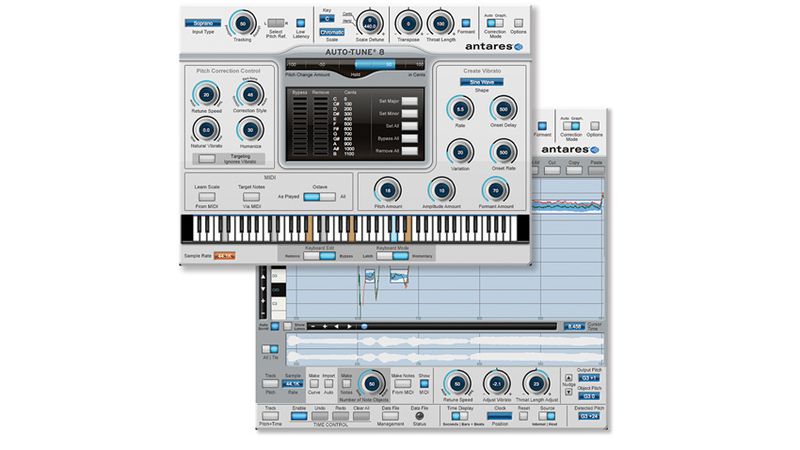Screen dimensions: 800x450
Task: Toggle Remove for note C
Action: coord(320,98)
